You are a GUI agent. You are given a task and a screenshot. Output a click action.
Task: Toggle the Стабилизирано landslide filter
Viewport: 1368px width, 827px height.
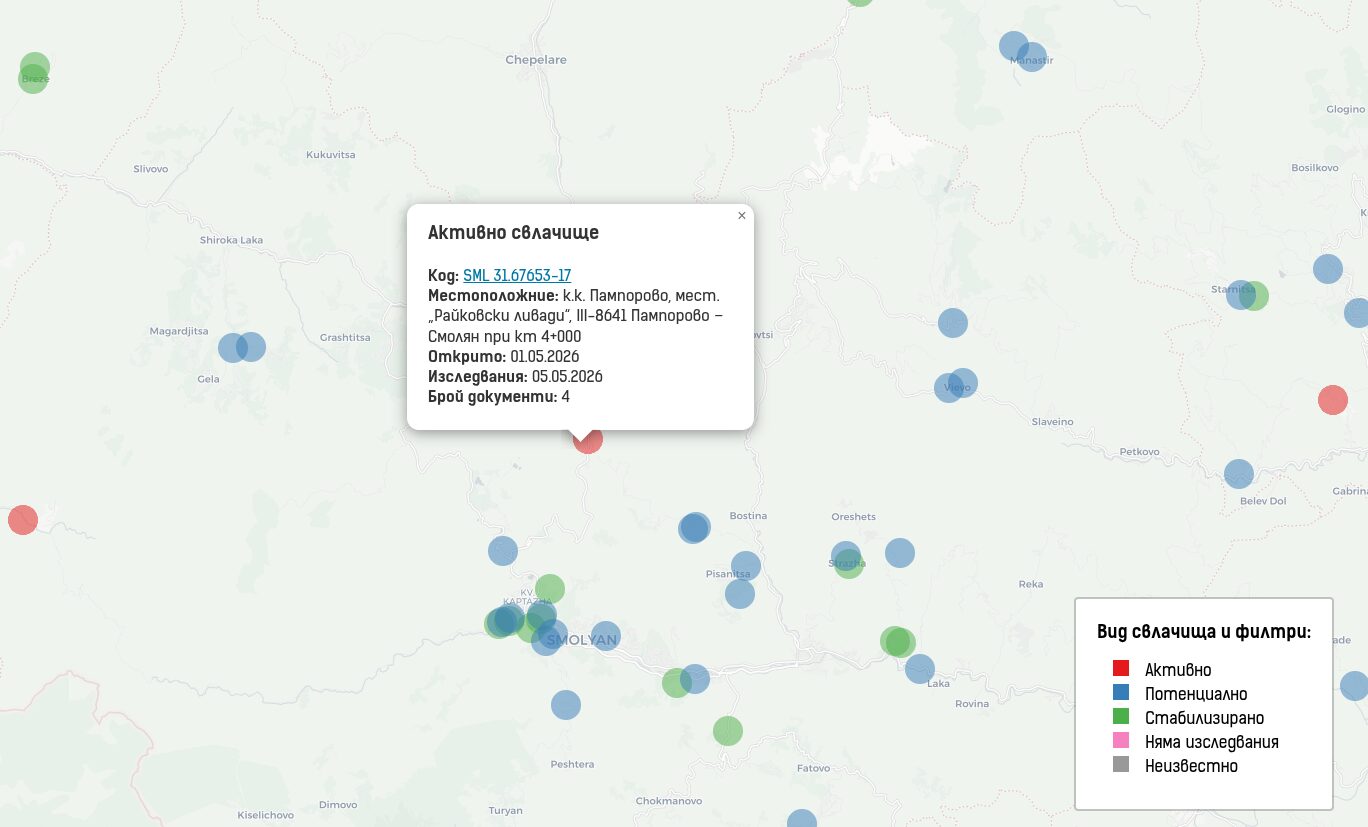pos(1188,718)
